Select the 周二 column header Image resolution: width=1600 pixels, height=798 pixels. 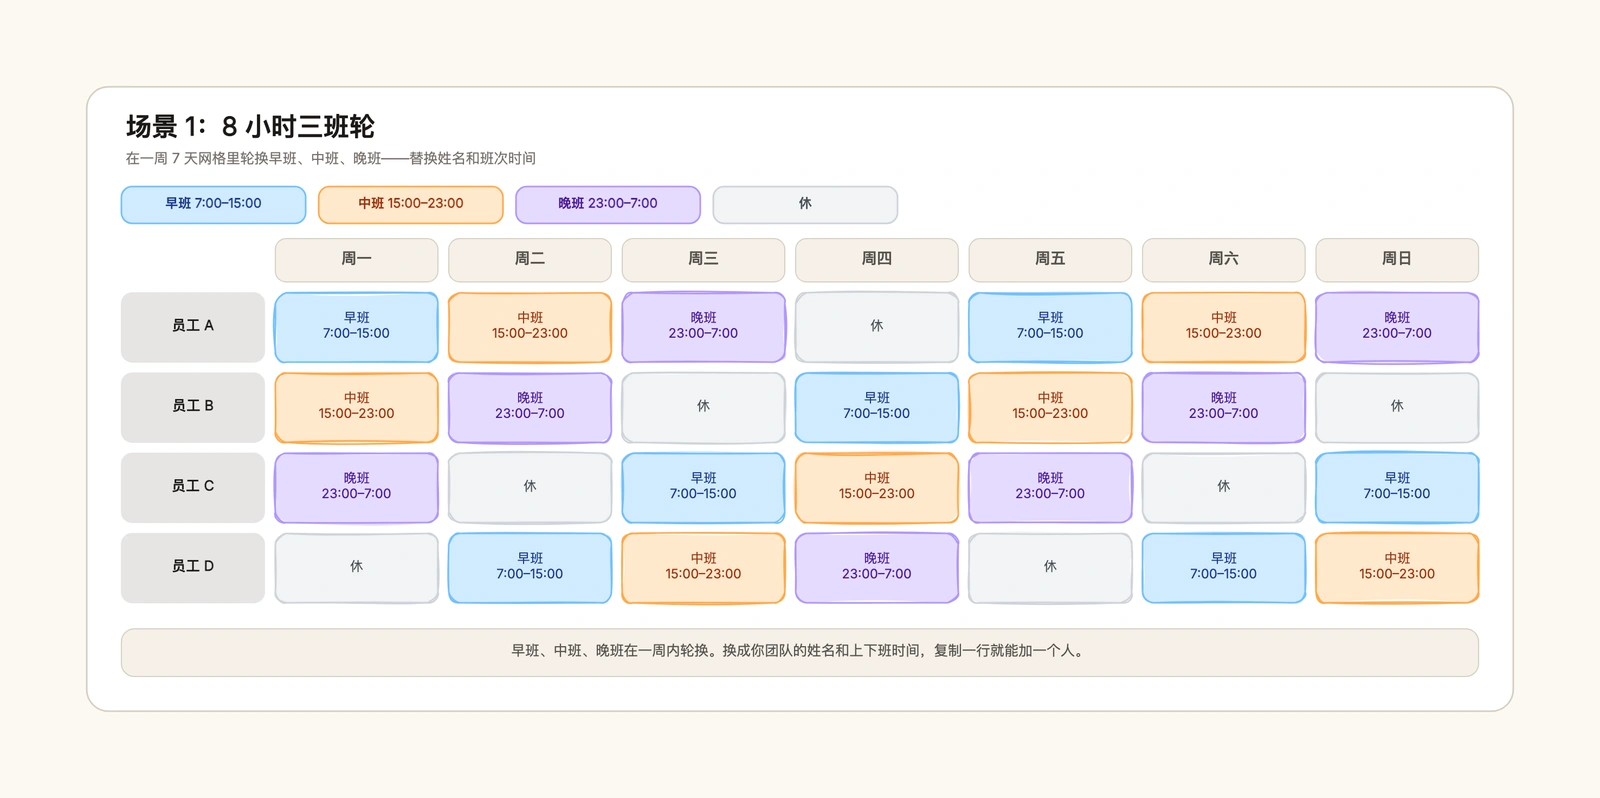click(530, 259)
